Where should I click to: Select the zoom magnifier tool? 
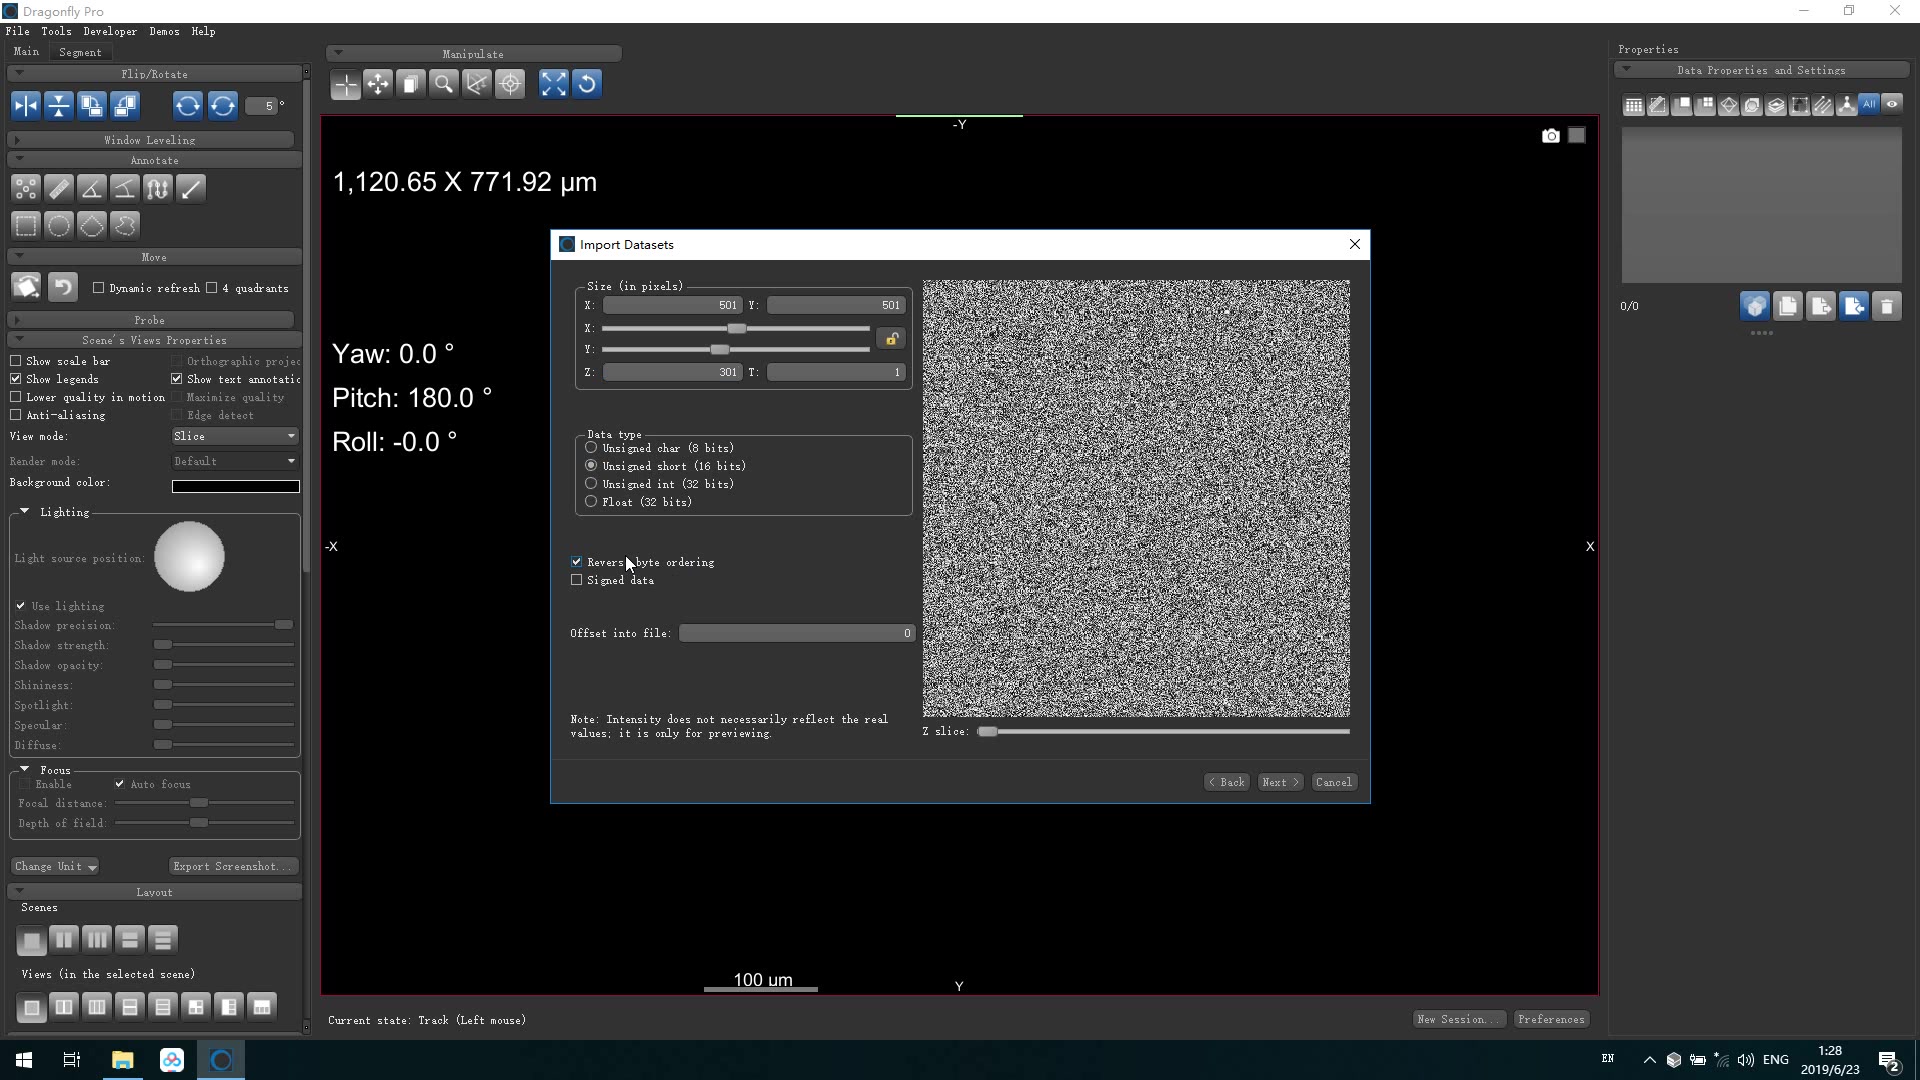point(443,85)
